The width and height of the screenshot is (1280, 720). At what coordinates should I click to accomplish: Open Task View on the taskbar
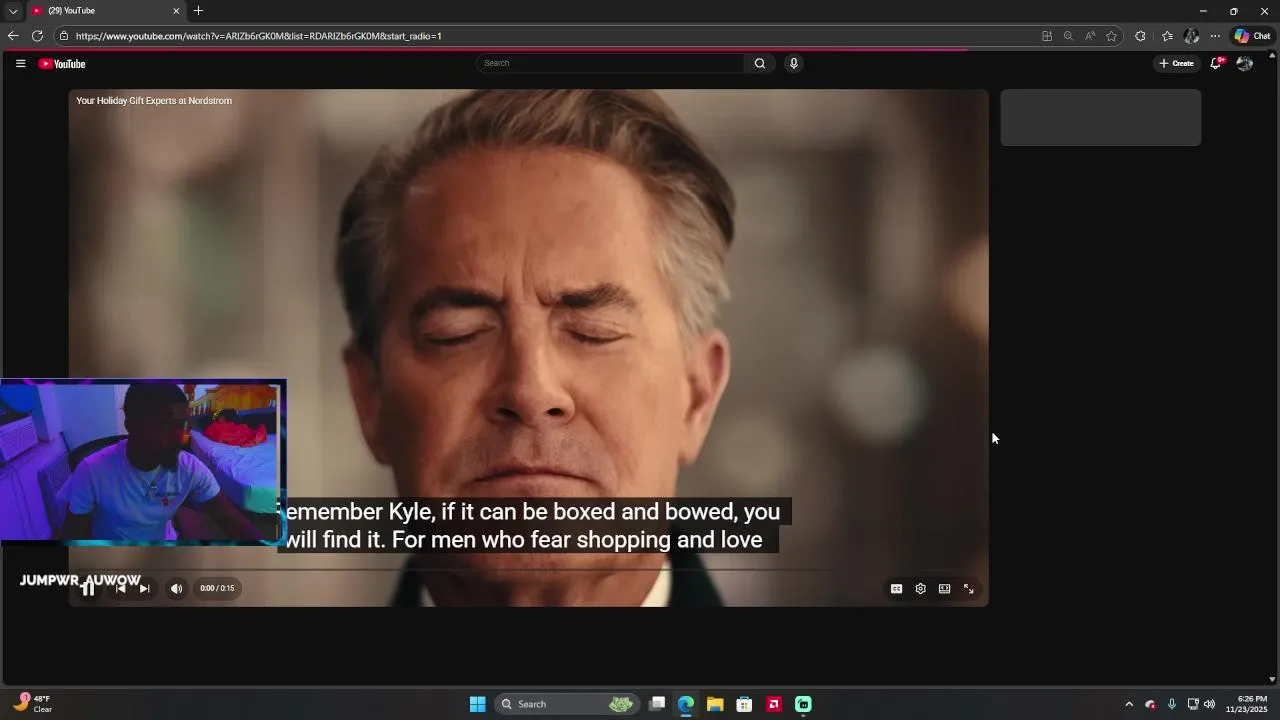657,704
